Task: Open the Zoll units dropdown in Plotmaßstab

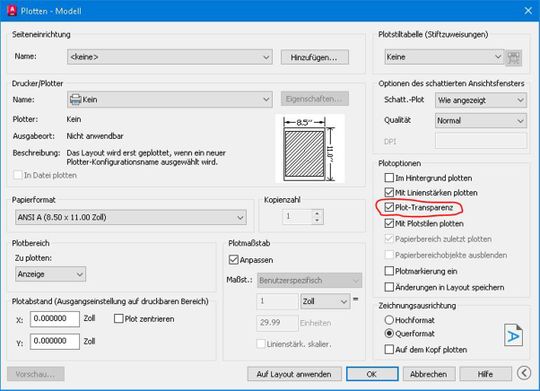Action: (x=325, y=301)
